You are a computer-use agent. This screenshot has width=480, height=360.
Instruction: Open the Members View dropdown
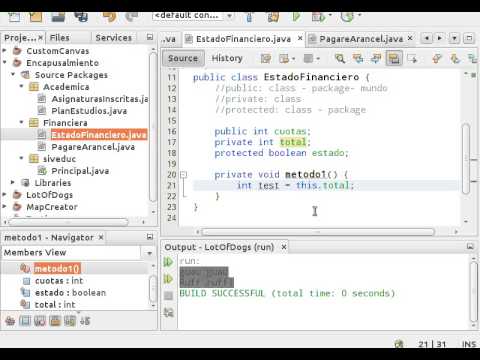tap(149, 253)
